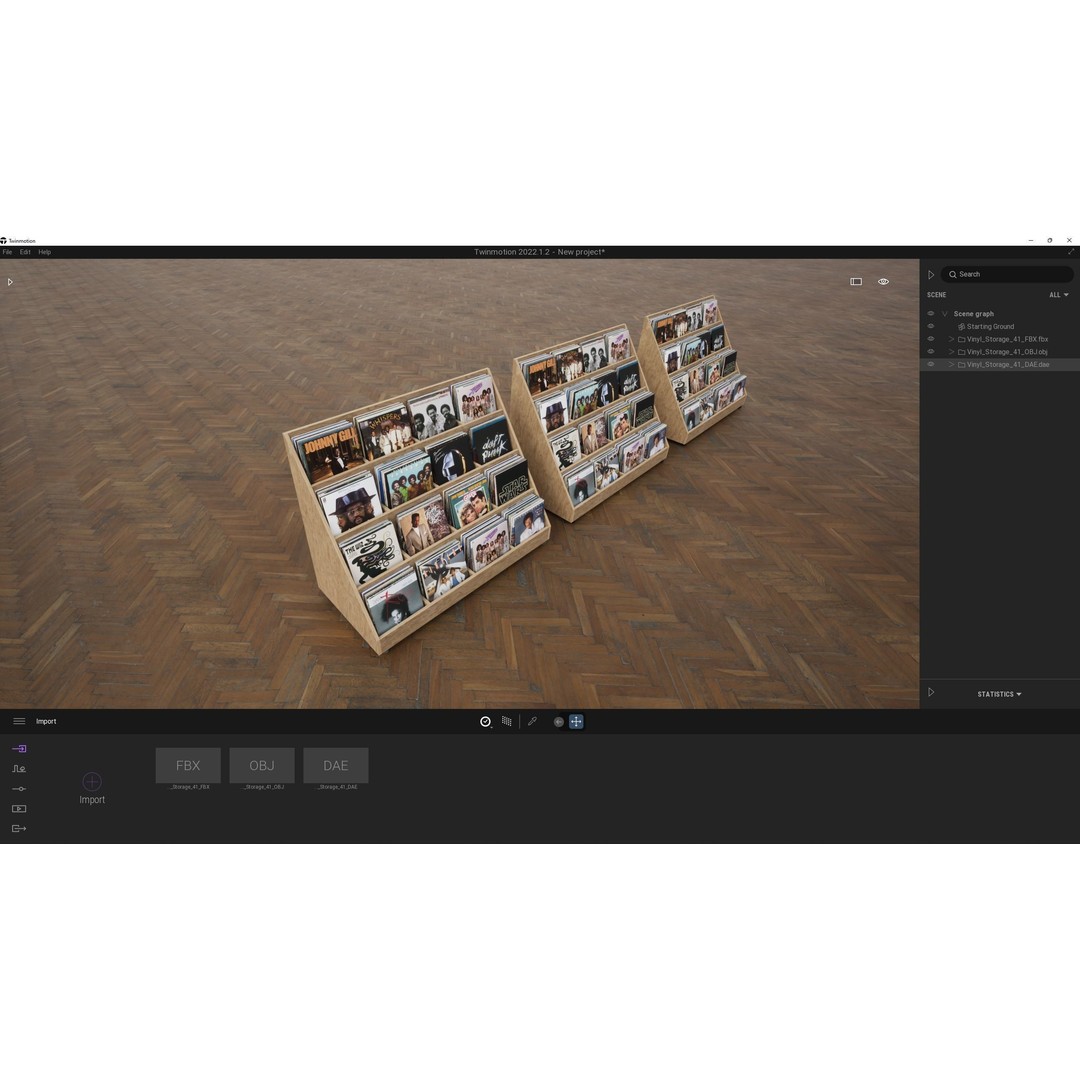Select the Move gizmo tool
The image size is (1080, 1080).
coord(577,721)
